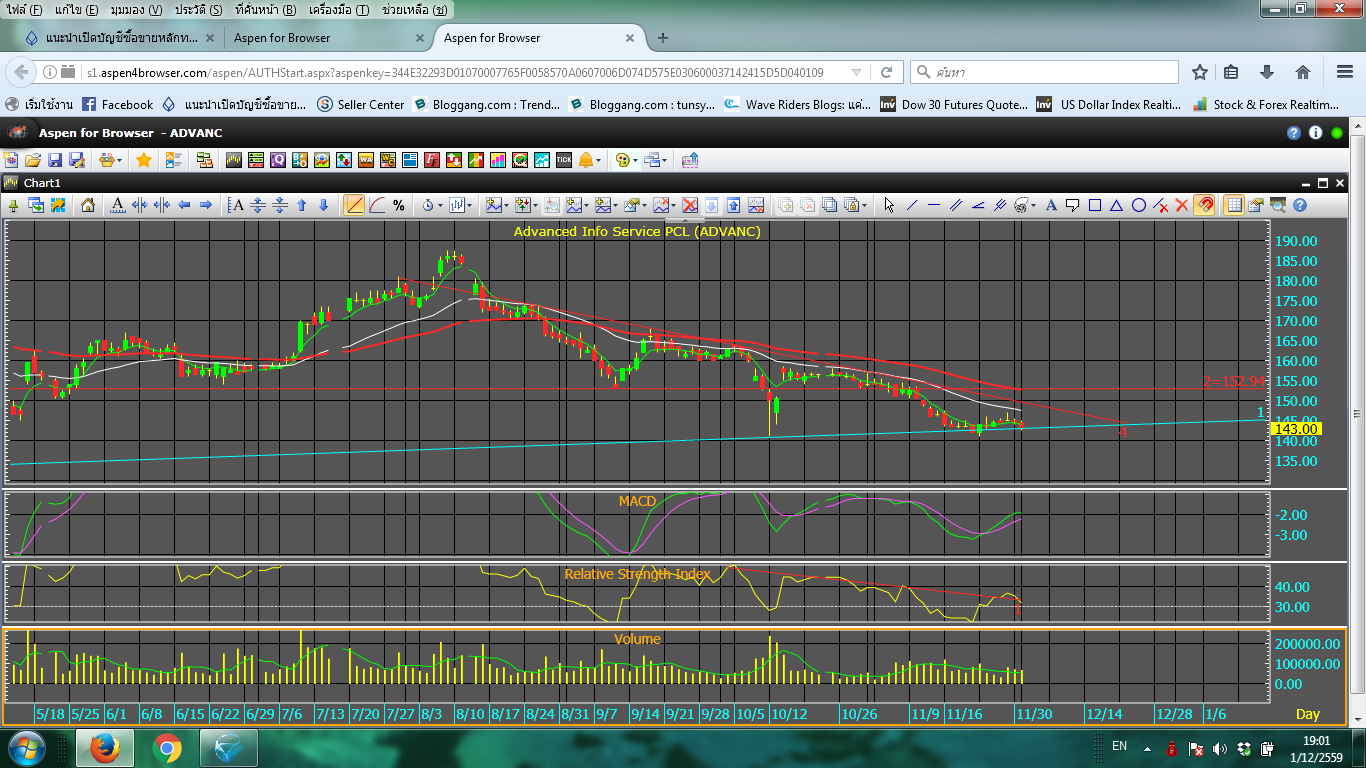
Task: Open the workspace basket dropdown
Action: 119,160
